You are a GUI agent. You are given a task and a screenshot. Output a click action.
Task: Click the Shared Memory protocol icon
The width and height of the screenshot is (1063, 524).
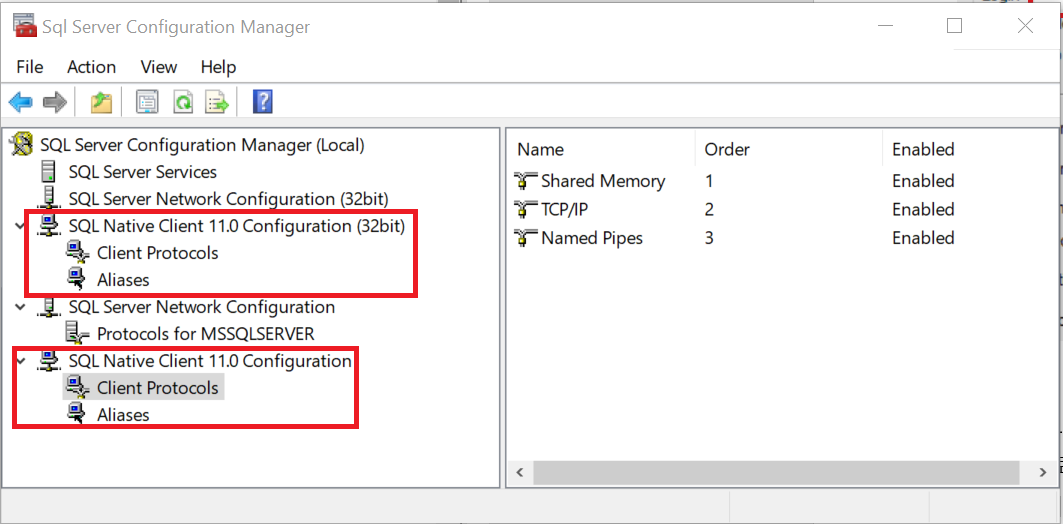tap(525, 181)
